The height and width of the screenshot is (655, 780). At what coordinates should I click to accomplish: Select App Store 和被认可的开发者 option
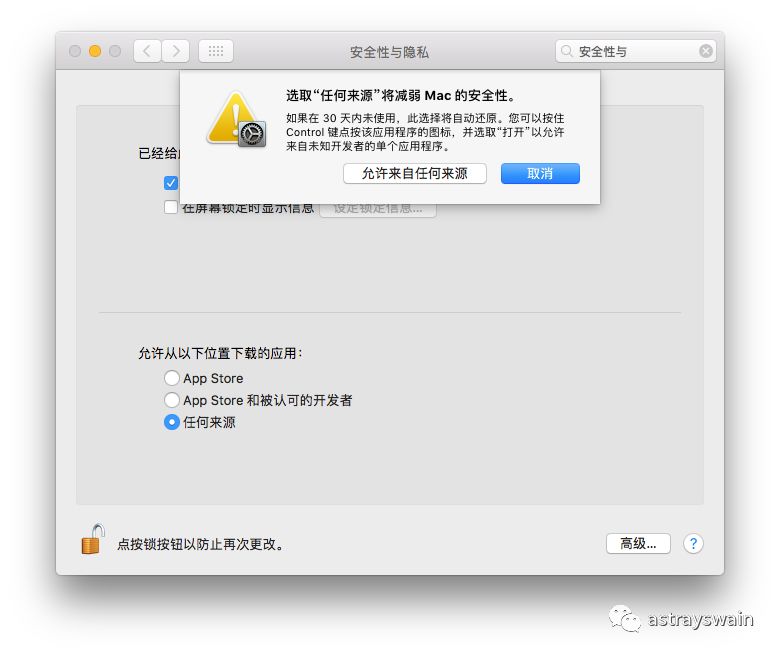tap(172, 400)
